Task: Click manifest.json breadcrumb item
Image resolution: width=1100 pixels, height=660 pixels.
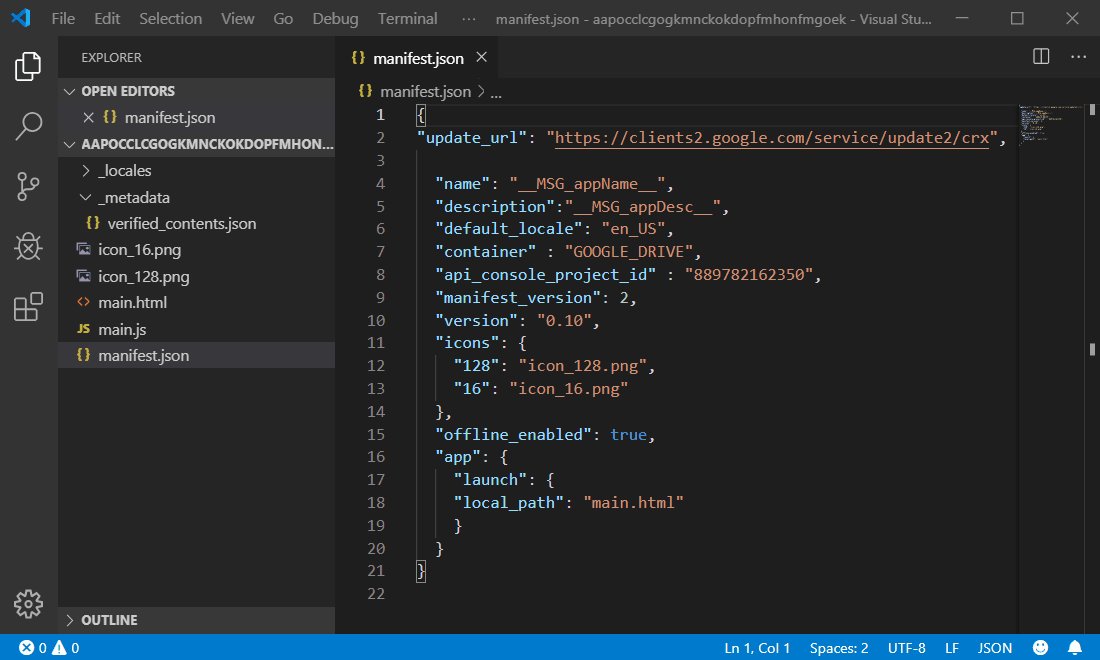Action: 425,91
